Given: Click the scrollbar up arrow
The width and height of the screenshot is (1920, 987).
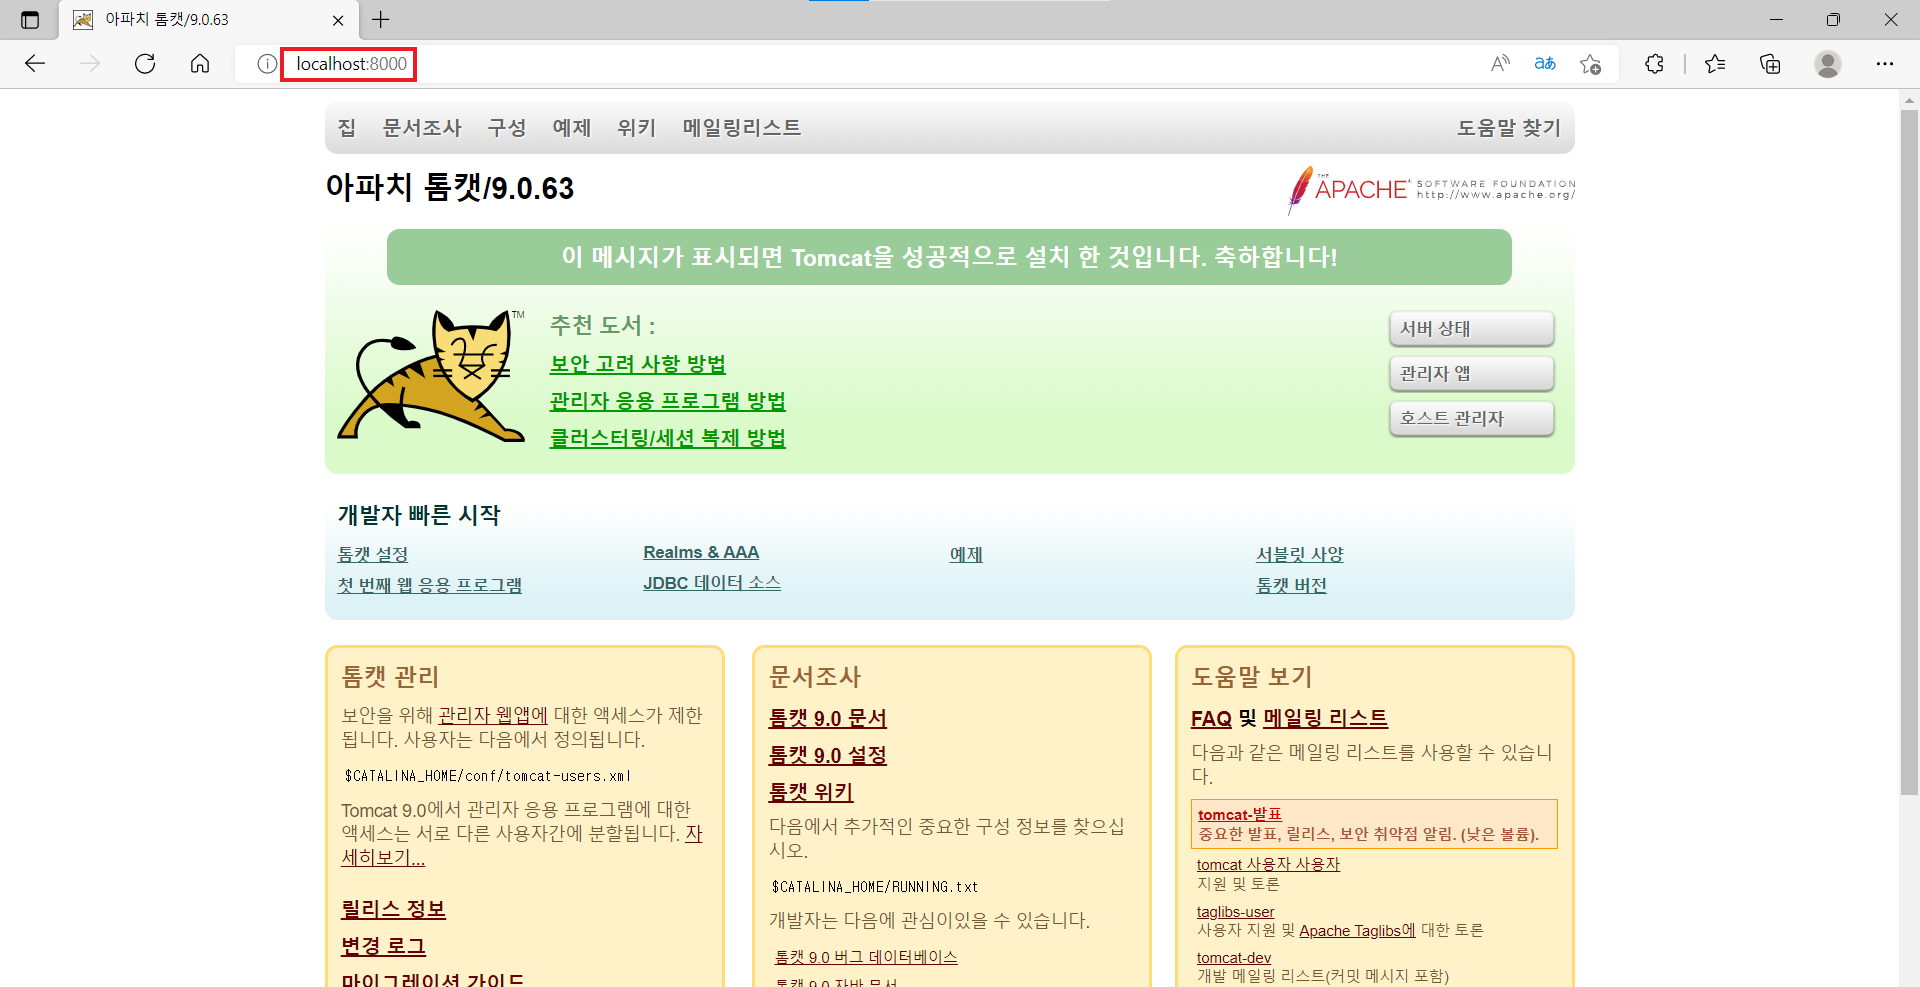Looking at the screenshot, I should (1909, 100).
